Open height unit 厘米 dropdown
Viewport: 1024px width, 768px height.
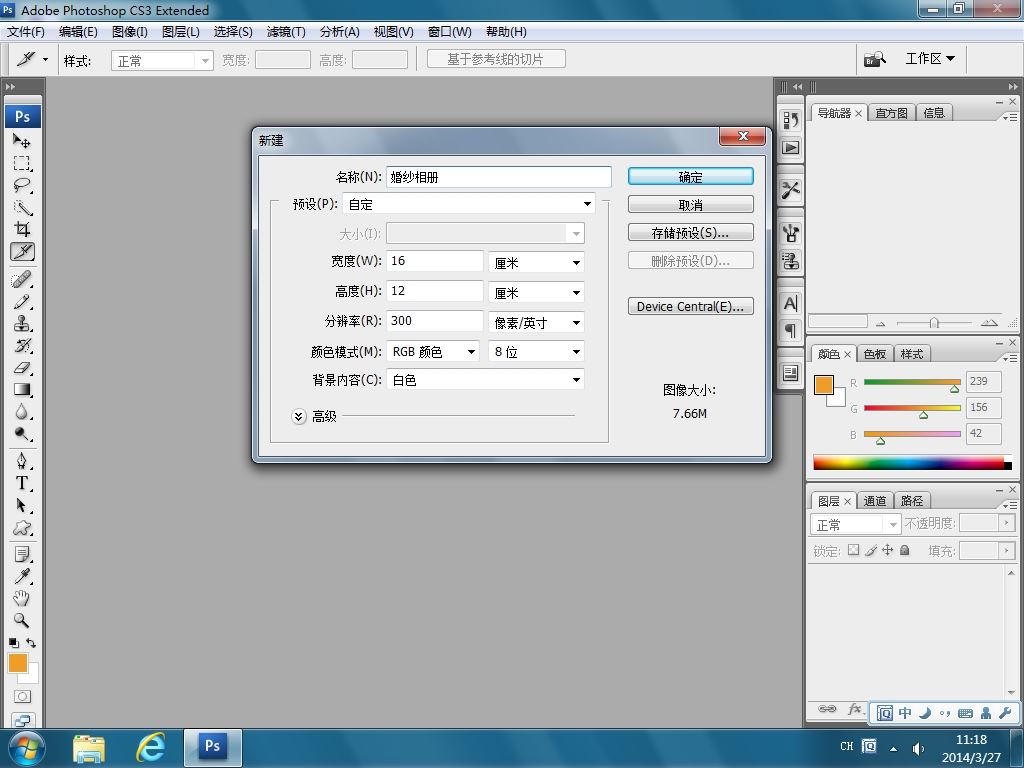point(536,293)
